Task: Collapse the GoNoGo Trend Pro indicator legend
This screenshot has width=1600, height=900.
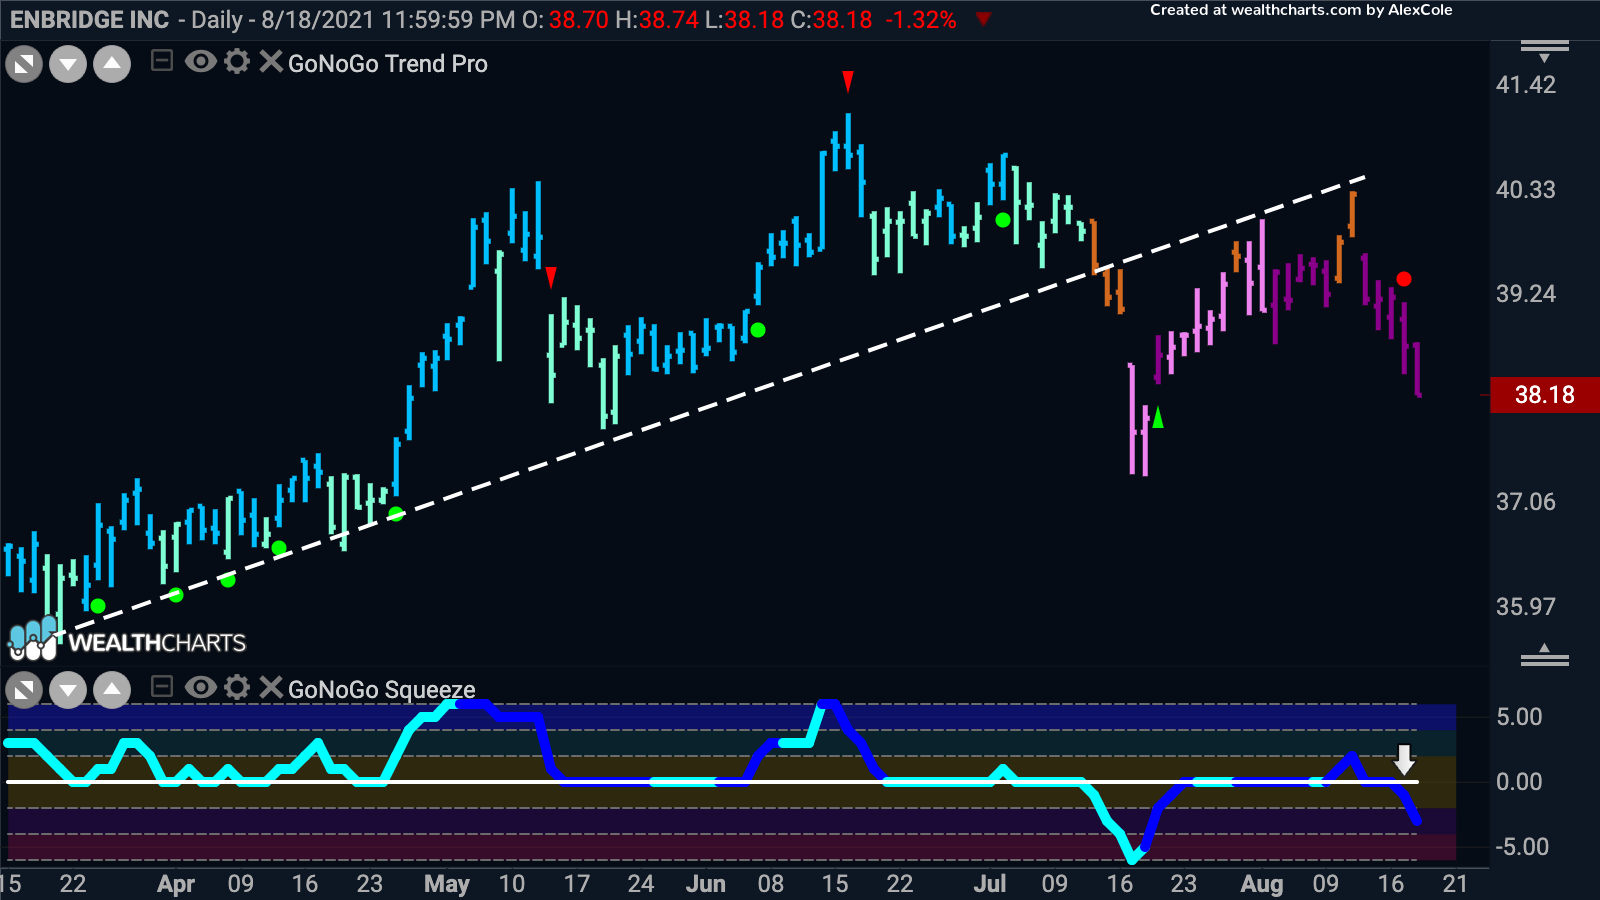Action: 161,62
